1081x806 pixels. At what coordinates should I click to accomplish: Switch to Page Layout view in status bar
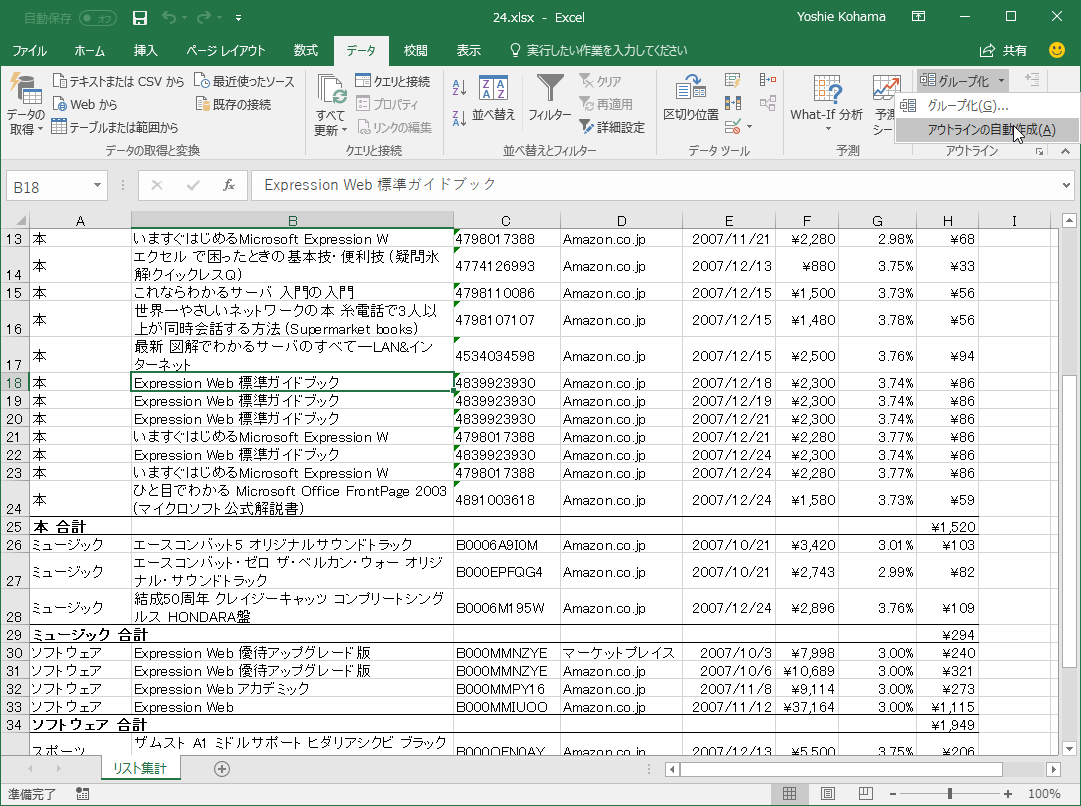828,794
